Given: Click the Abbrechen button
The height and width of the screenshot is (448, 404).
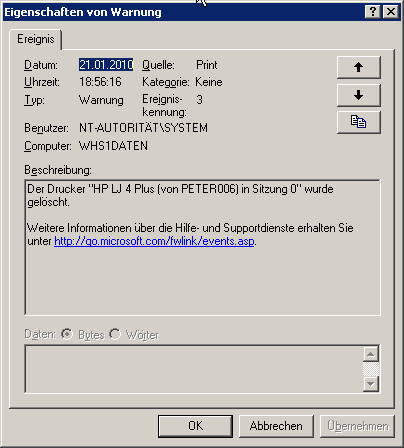Looking at the screenshot, I should [276, 426].
